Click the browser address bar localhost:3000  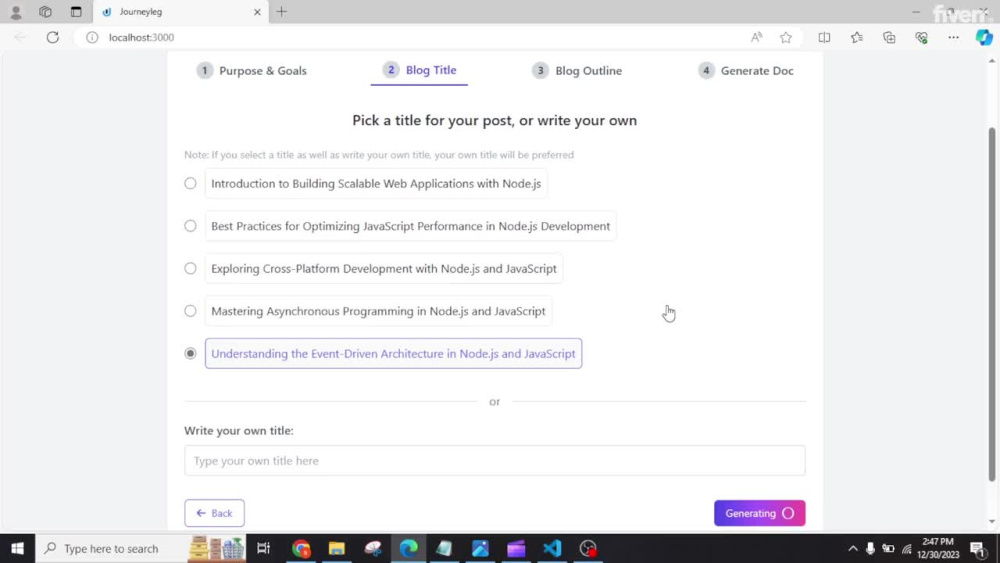[x=141, y=38]
